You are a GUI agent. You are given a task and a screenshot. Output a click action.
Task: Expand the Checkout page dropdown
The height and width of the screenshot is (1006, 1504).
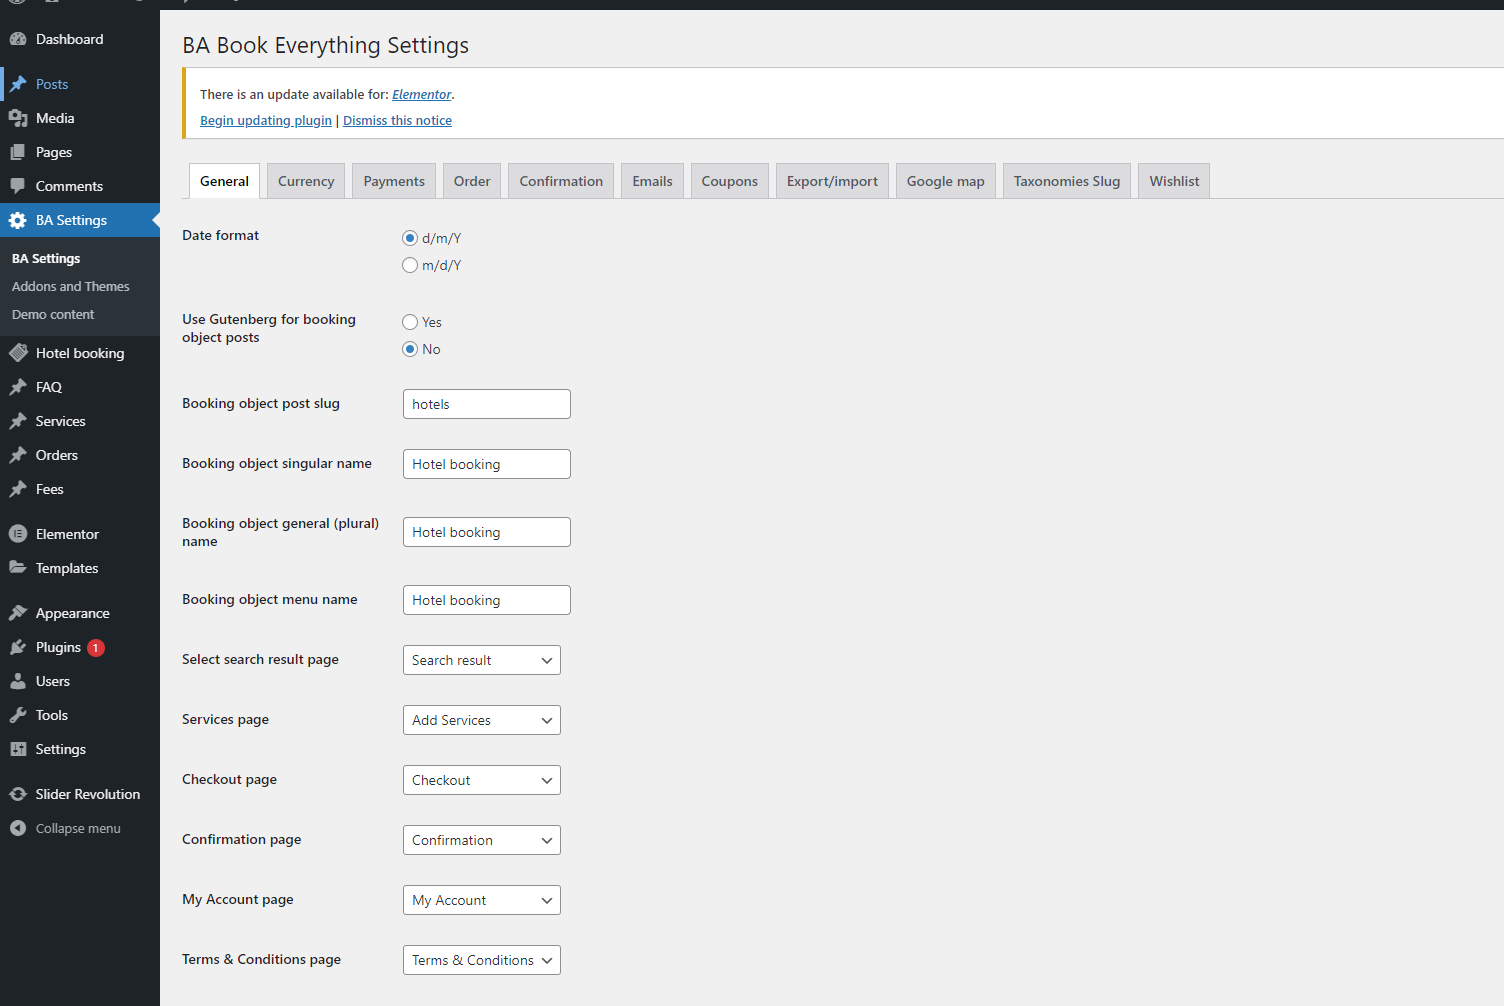[481, 780]
